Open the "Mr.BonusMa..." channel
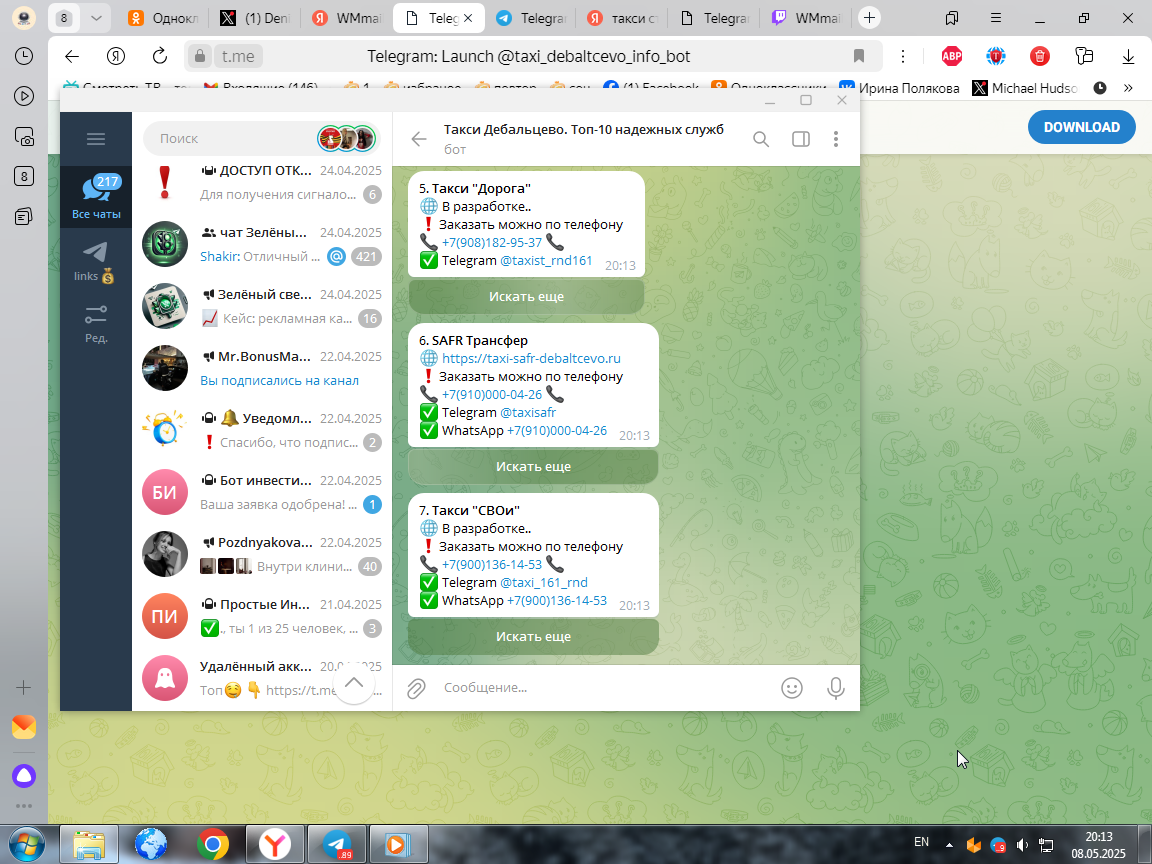The height and width of the screenshot is (864, 1152). 262,367
